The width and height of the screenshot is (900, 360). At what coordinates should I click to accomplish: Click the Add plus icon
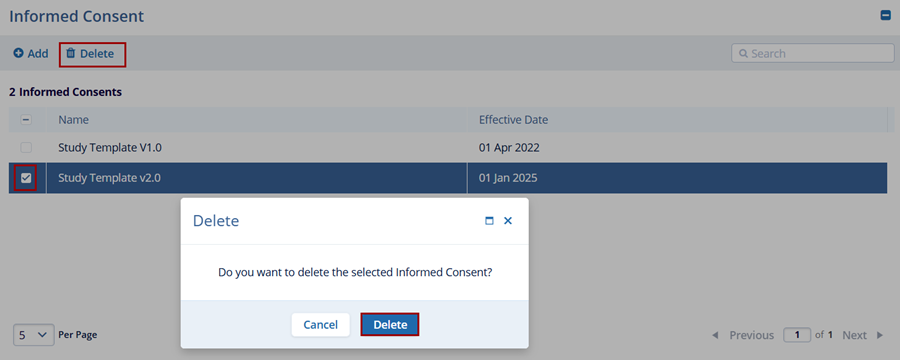[18, 53]
